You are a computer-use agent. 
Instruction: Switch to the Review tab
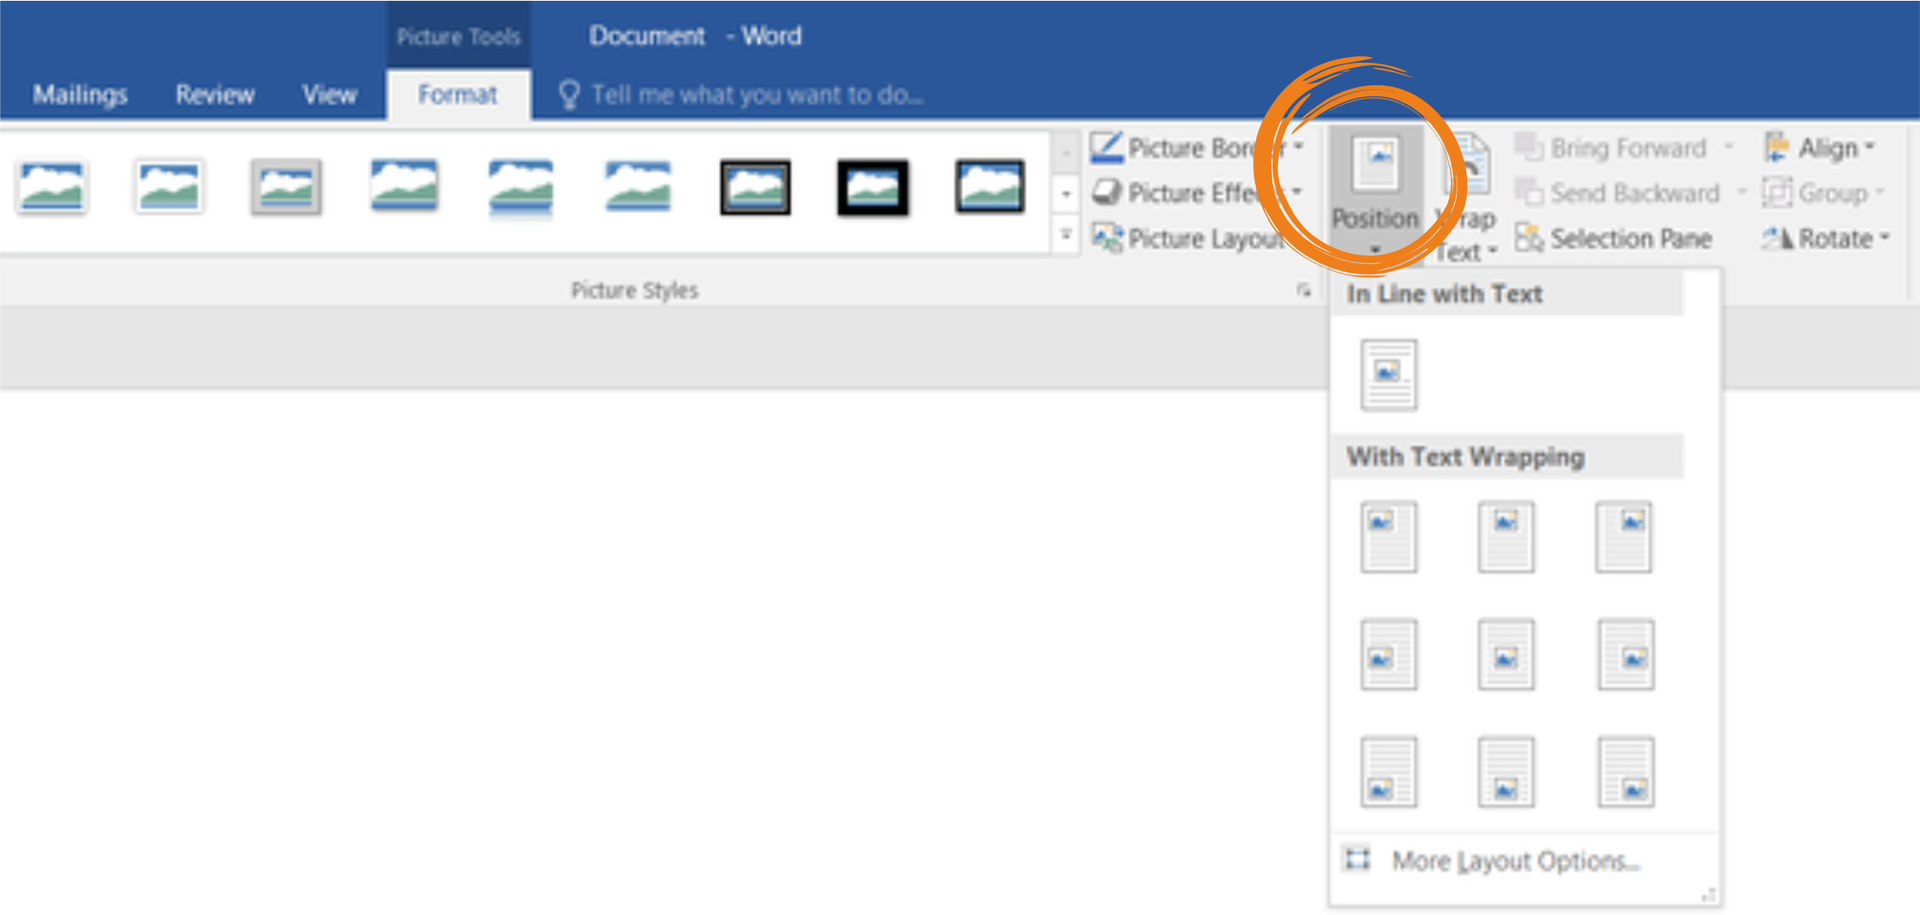[x=214, y=94]
